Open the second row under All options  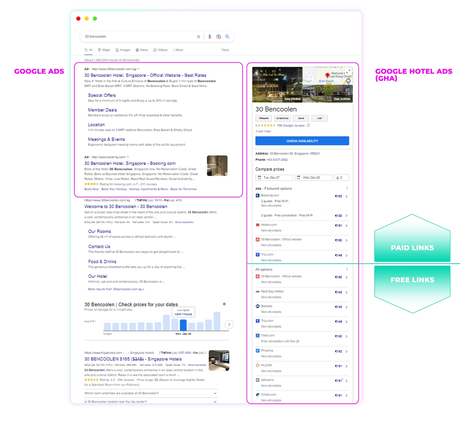[302, 294]
